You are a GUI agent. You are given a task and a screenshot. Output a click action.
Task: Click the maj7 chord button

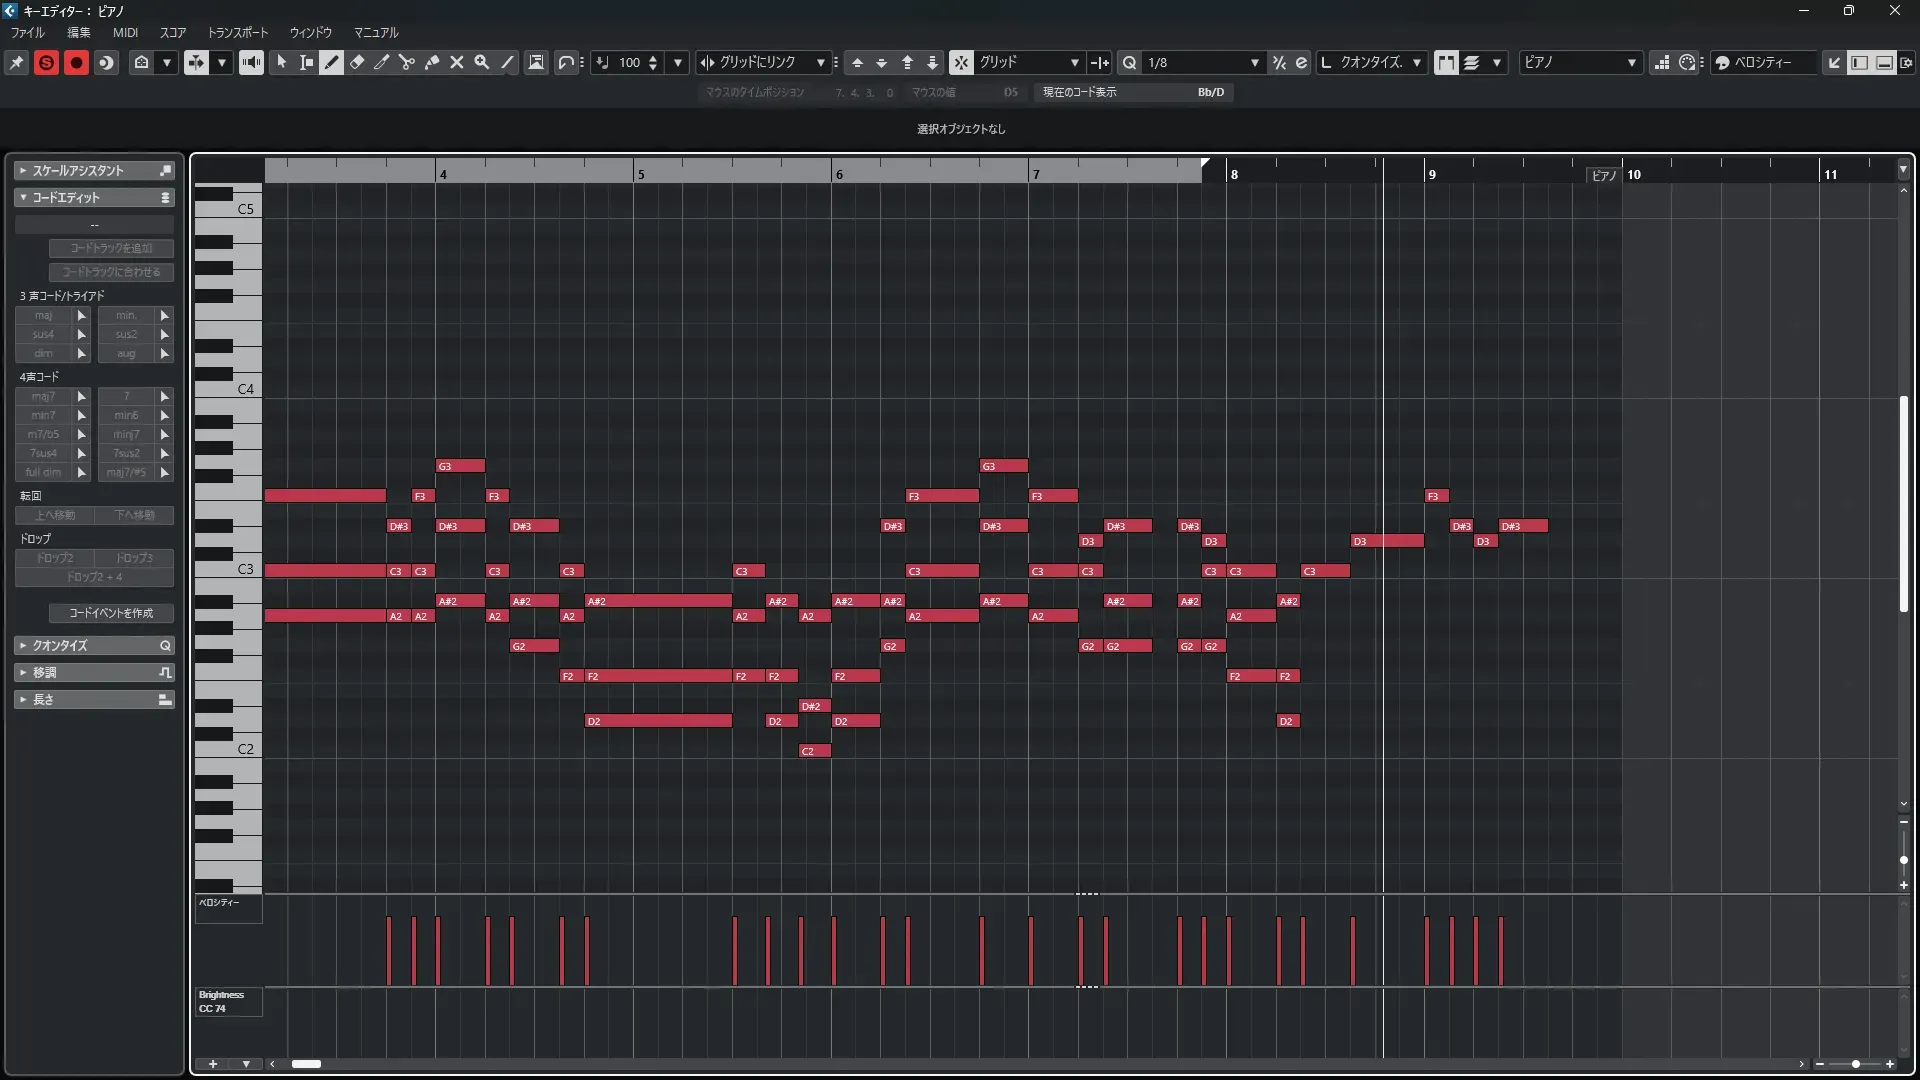(x=43, y=396)
